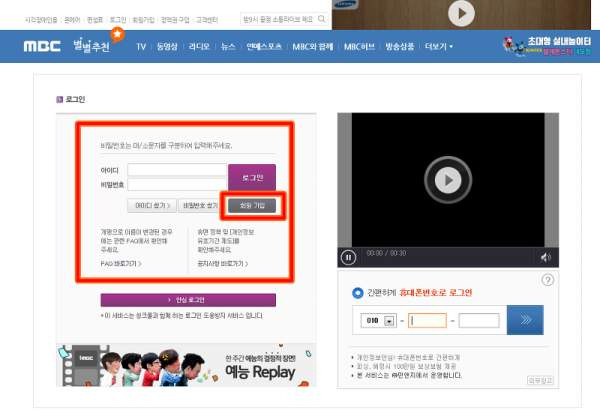Click the search magnifier icon in the top search box
This screenshot has width=600, height=419.
click(322, 19)
